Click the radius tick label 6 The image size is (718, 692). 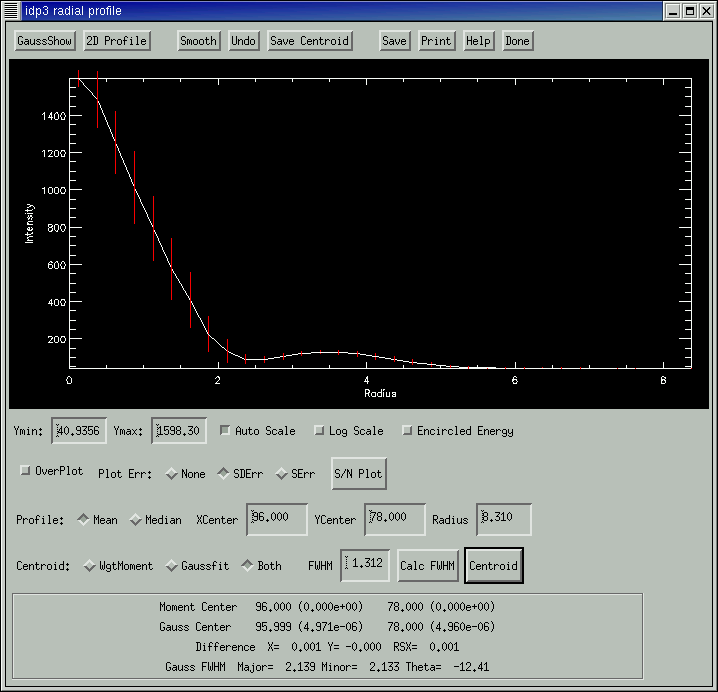(515, 380)
